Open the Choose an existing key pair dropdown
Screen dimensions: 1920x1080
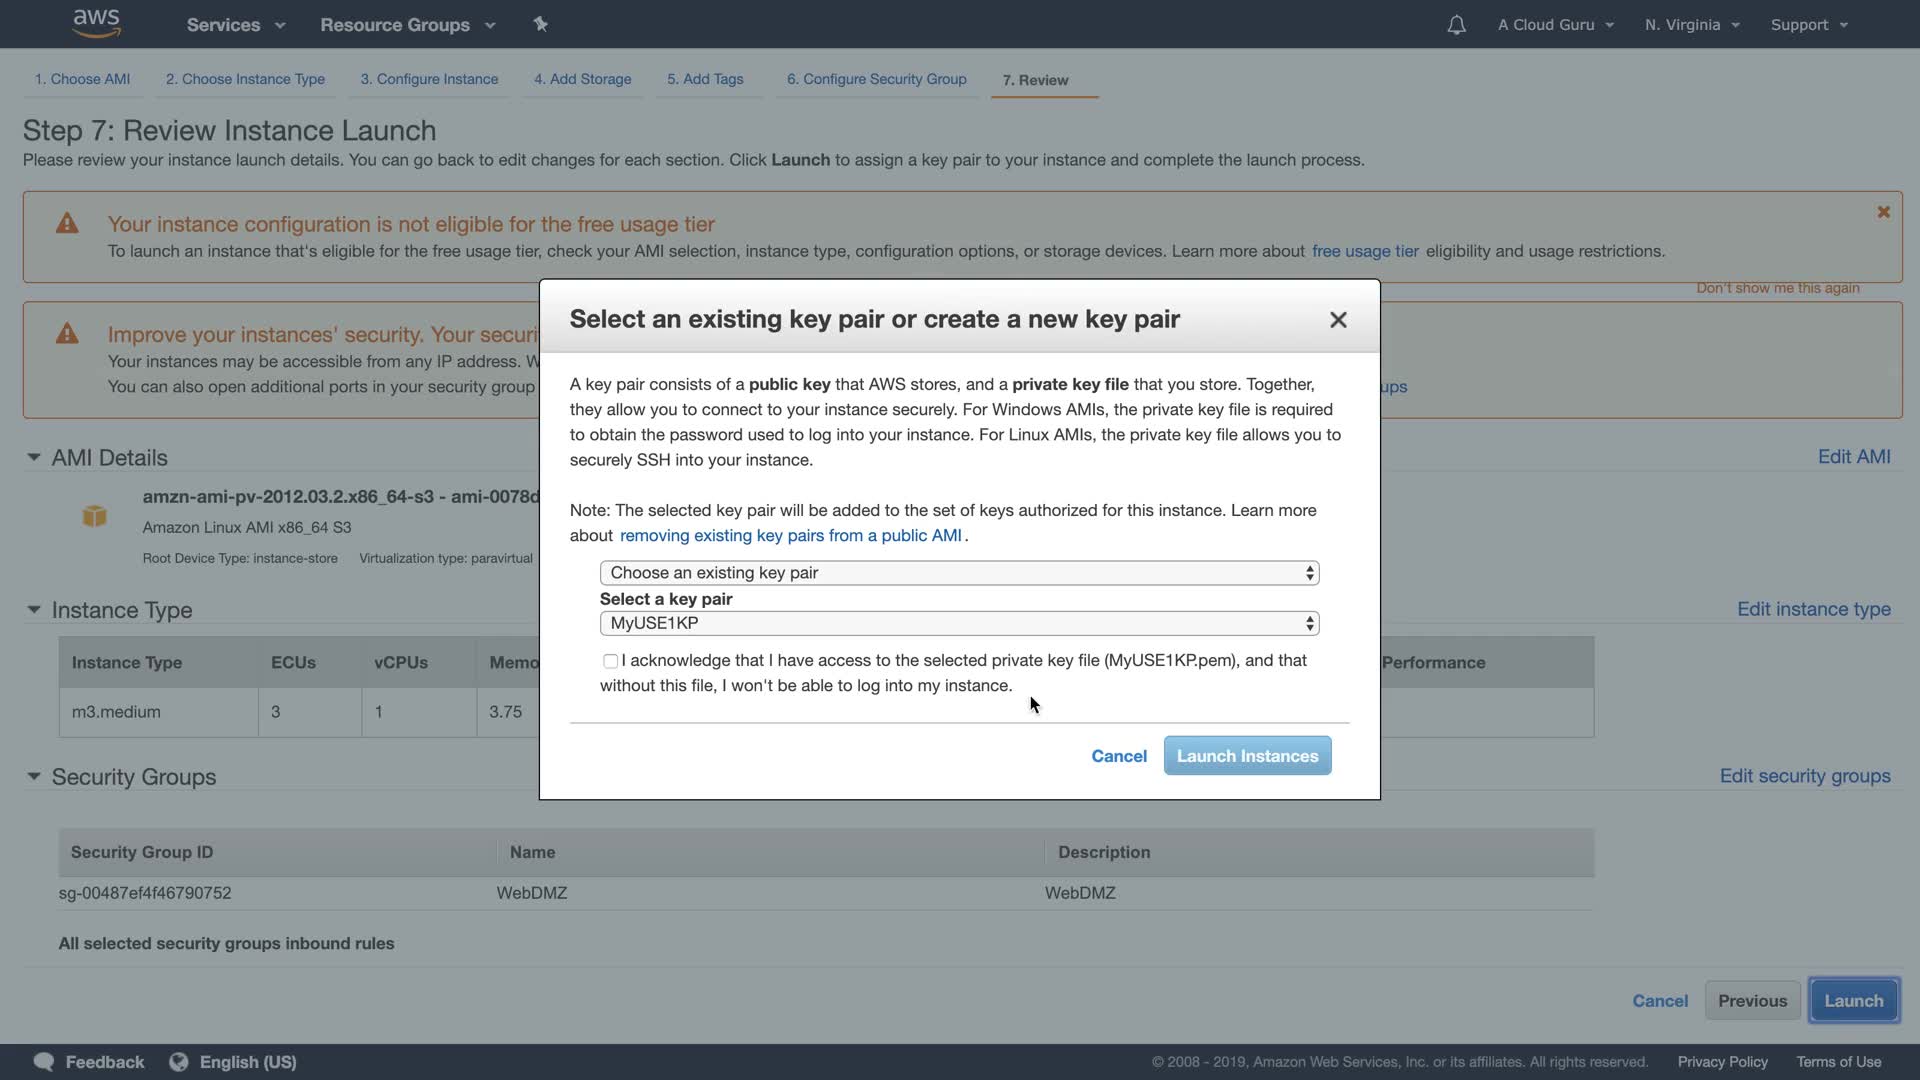[959, 573]
